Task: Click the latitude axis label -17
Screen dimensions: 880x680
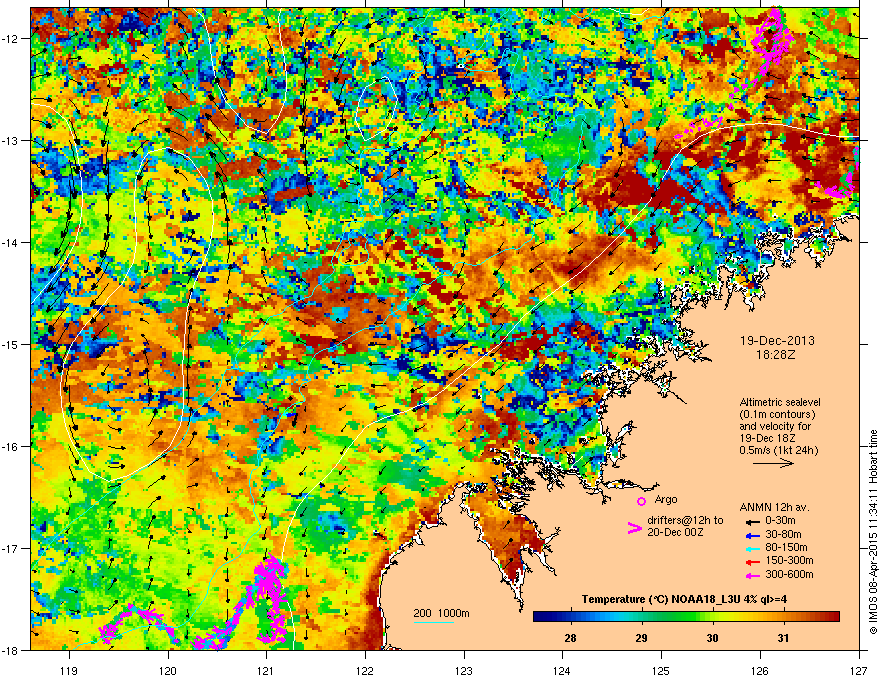Action: click(x=11, y=548)
